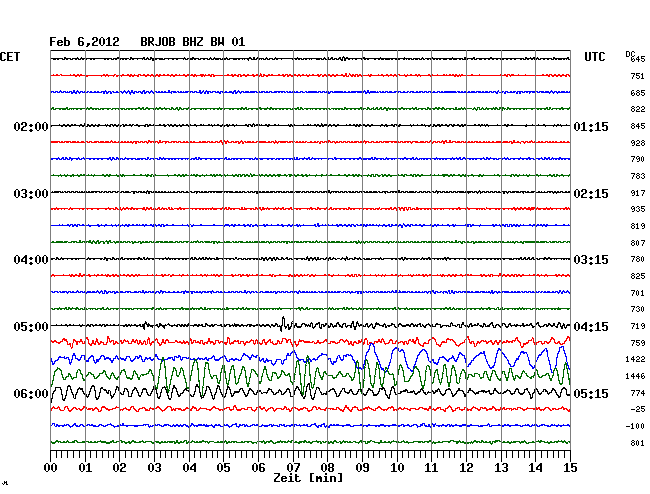The image size is (650, 494).
Task: Click the x-axis minute label "00"
Action: tap(51, 468)
